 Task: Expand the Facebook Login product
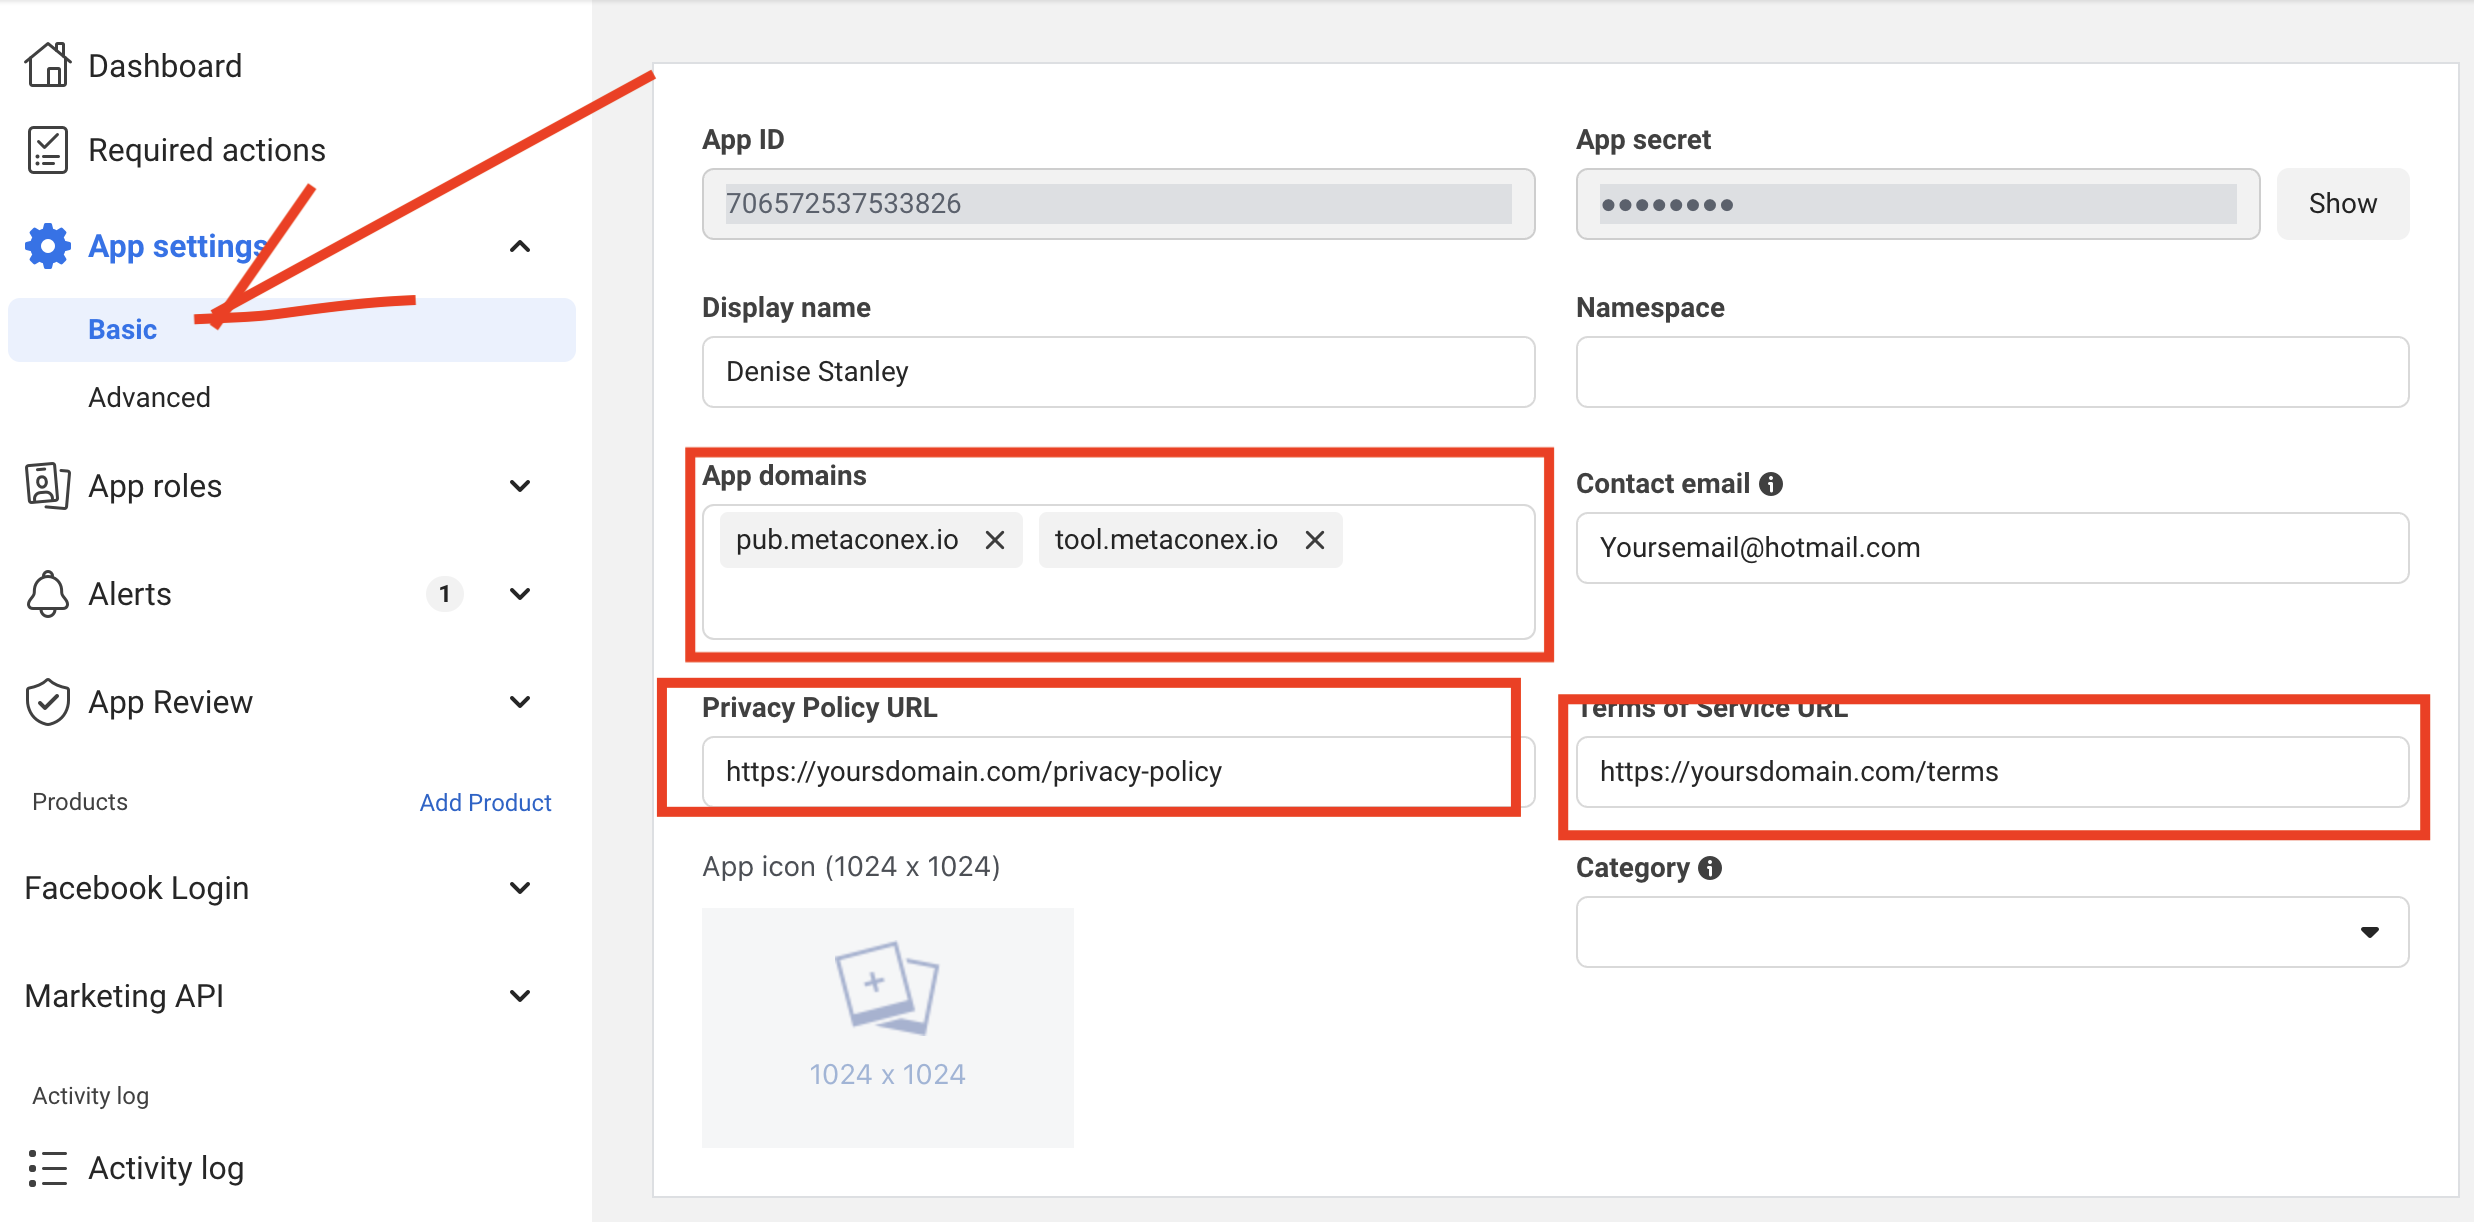click(520, 888)
